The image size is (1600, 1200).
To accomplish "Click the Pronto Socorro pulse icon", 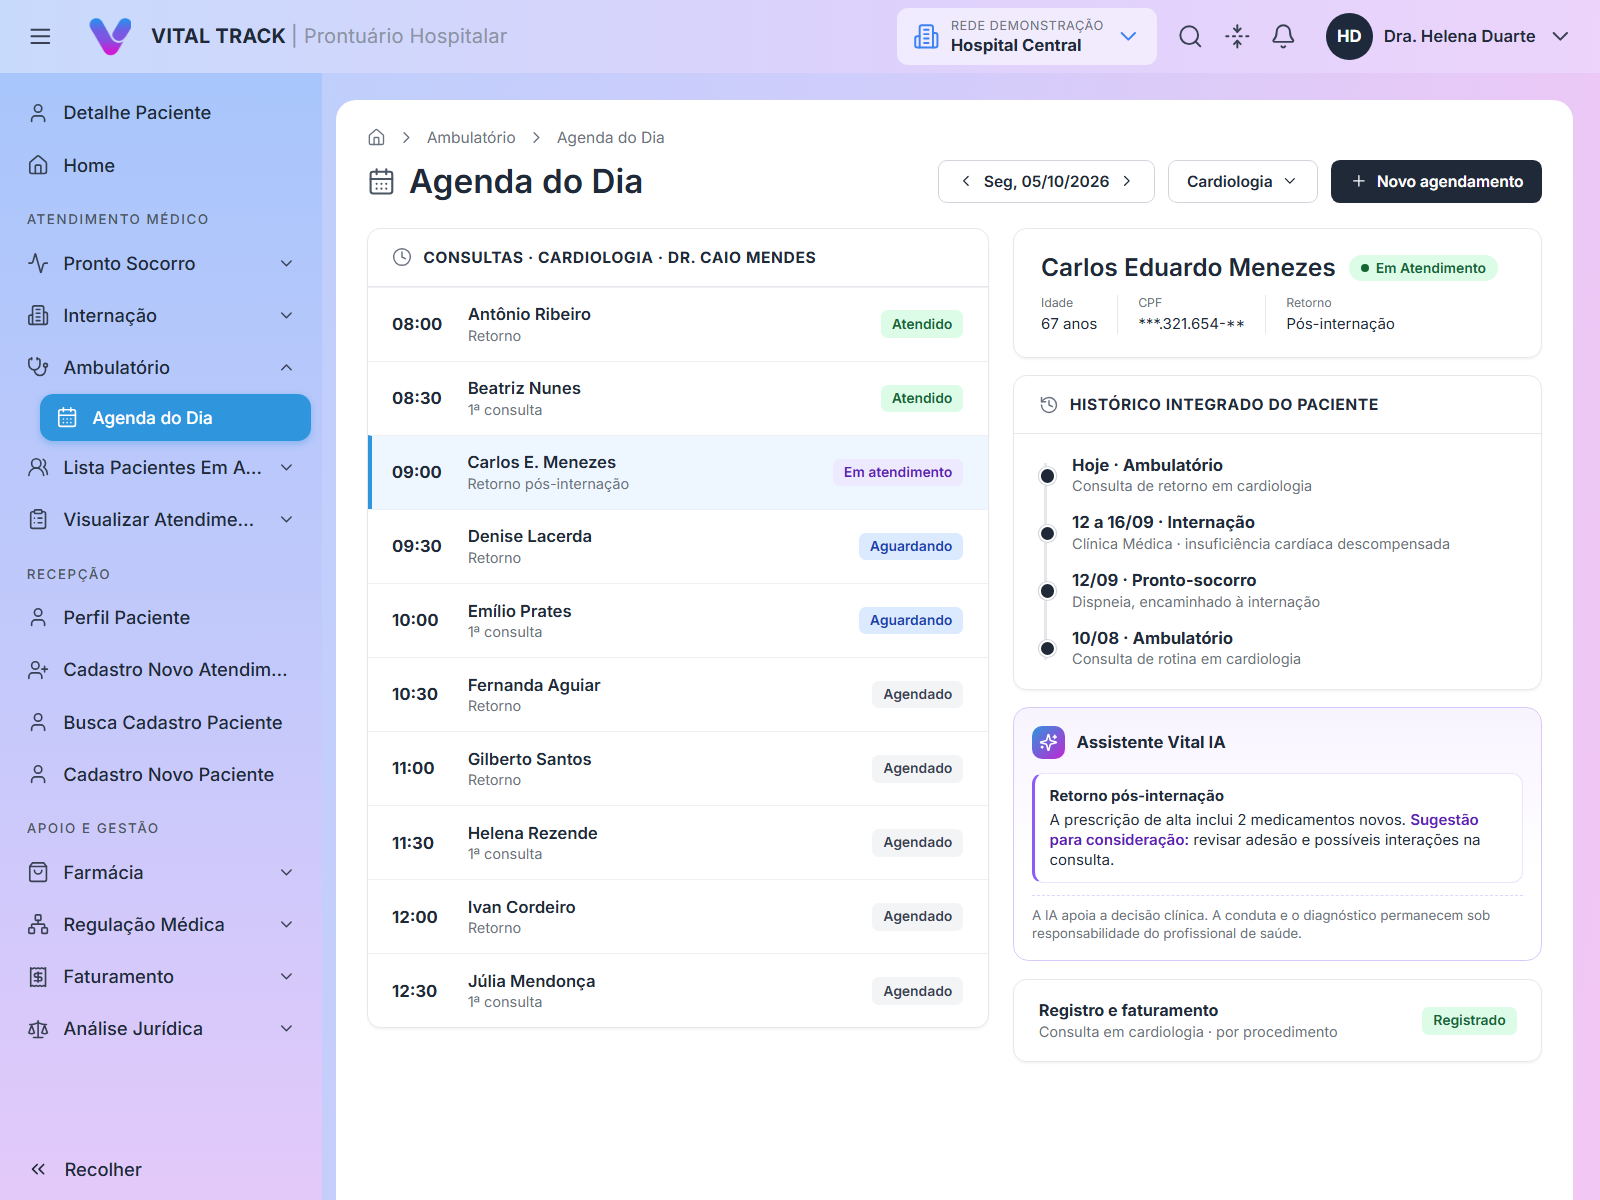I will pyautogui.click(x=38, y=263).
